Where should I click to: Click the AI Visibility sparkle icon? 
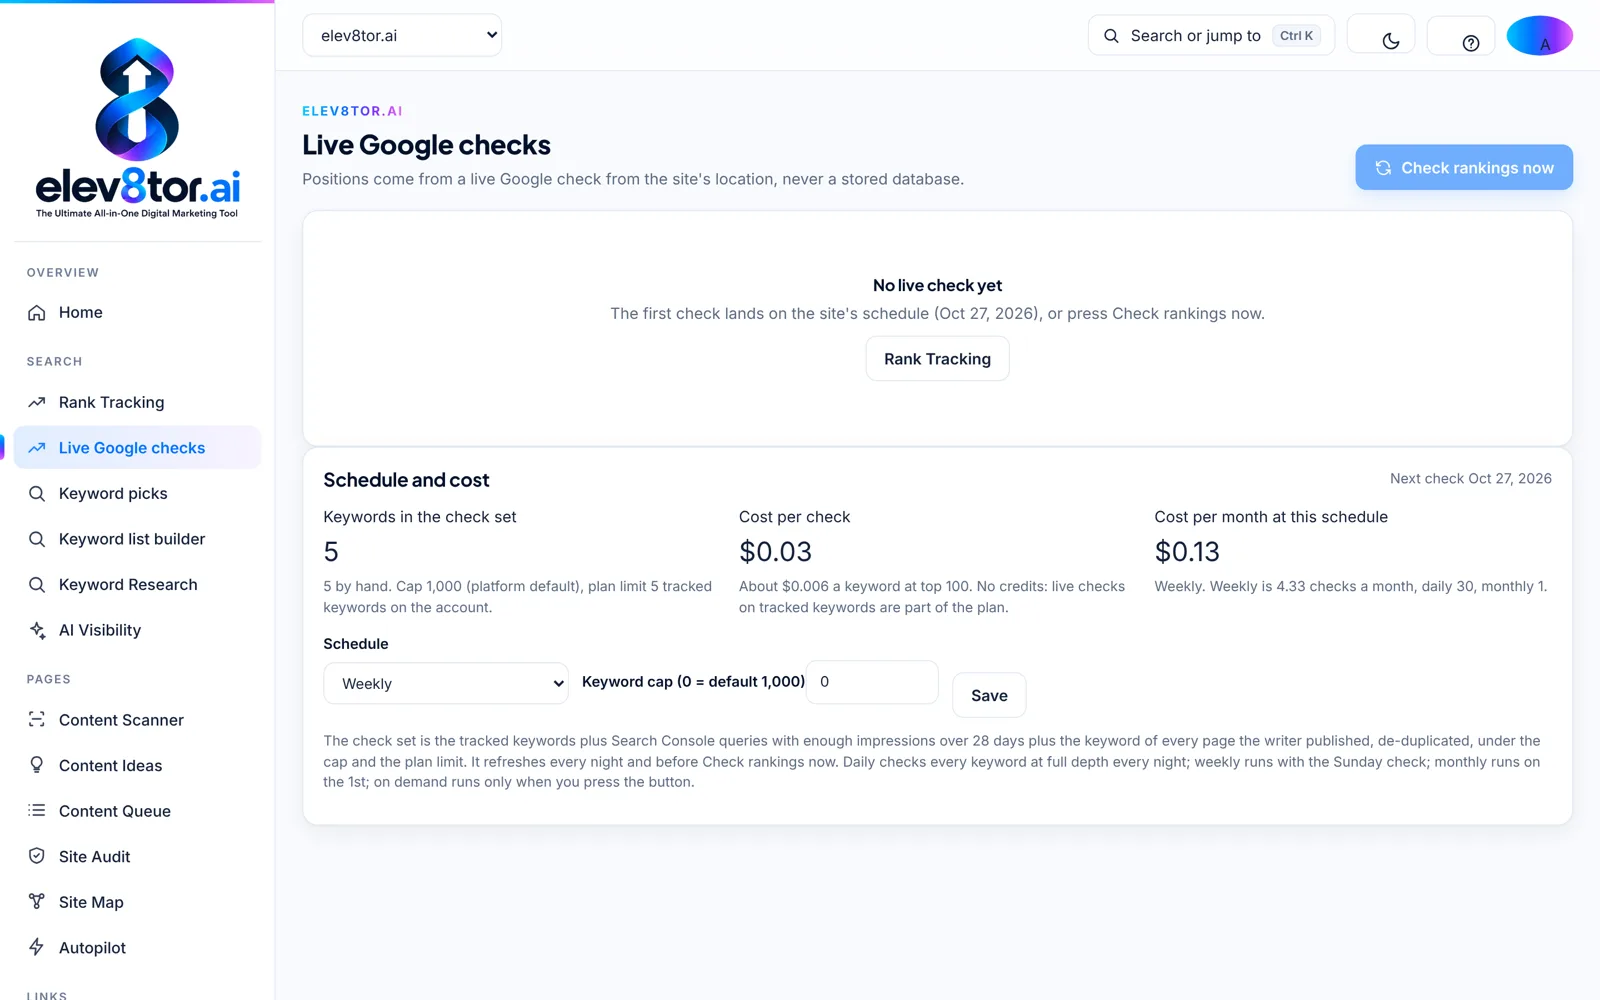click(x=37, y=630)
